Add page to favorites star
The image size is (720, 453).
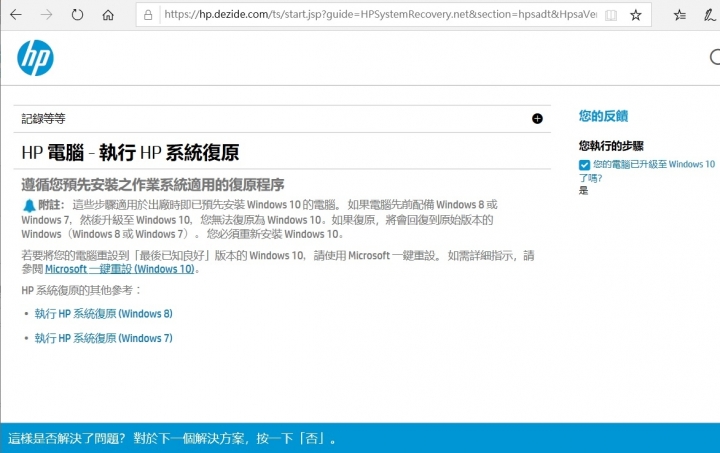(636, 15)
